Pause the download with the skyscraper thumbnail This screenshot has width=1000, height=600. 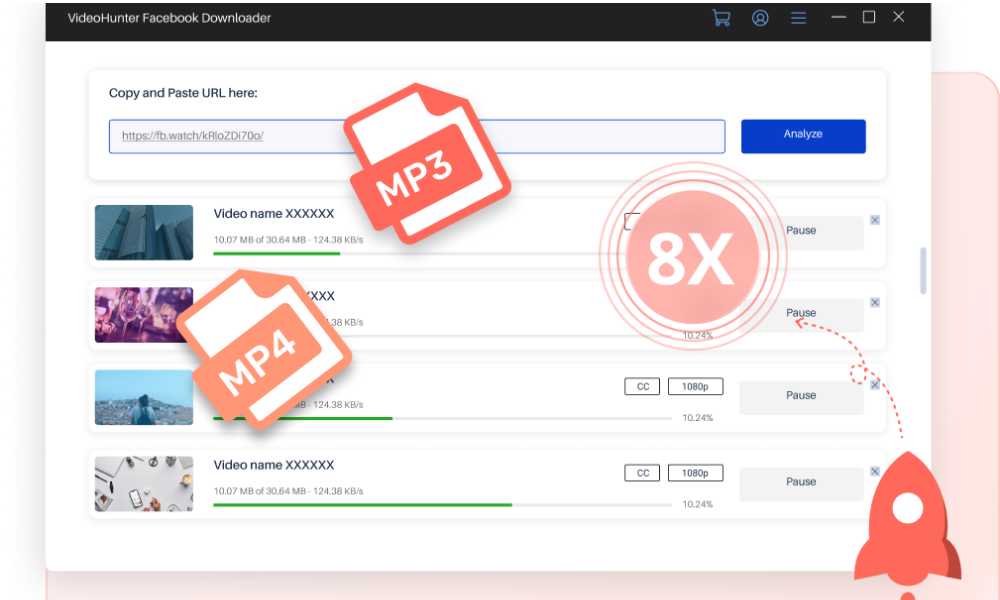[x=801, y=231]
